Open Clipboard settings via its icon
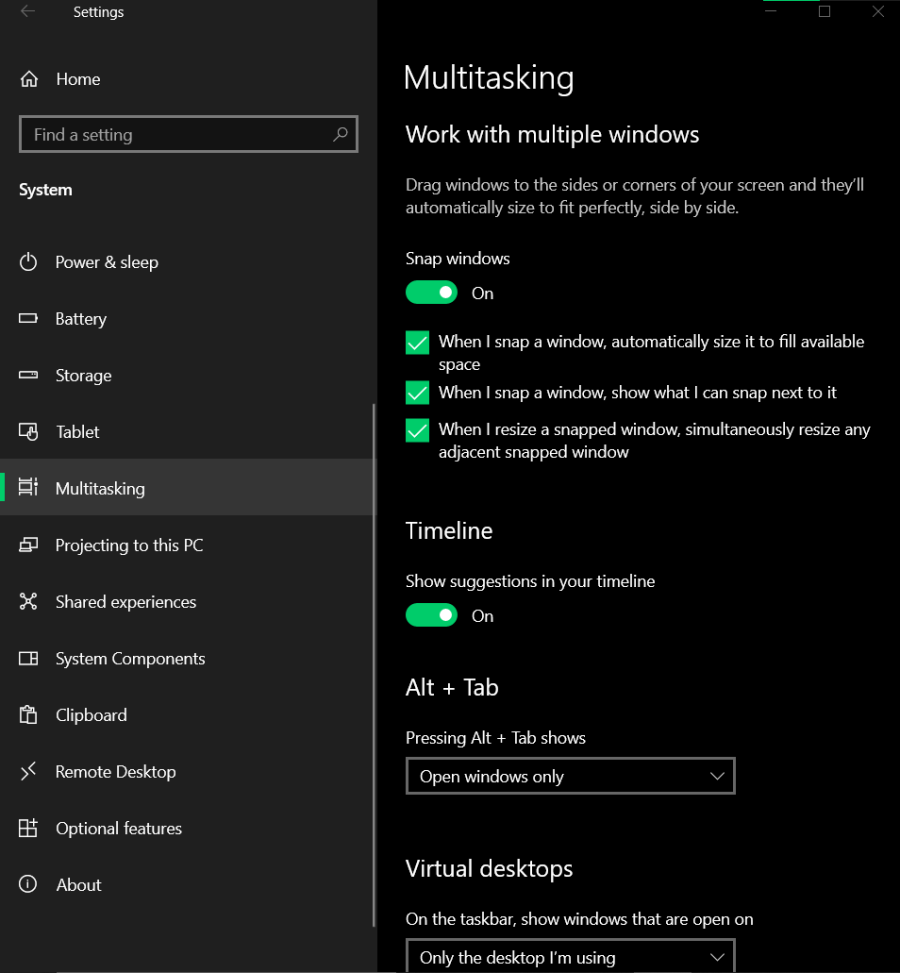 coord(29,715)
